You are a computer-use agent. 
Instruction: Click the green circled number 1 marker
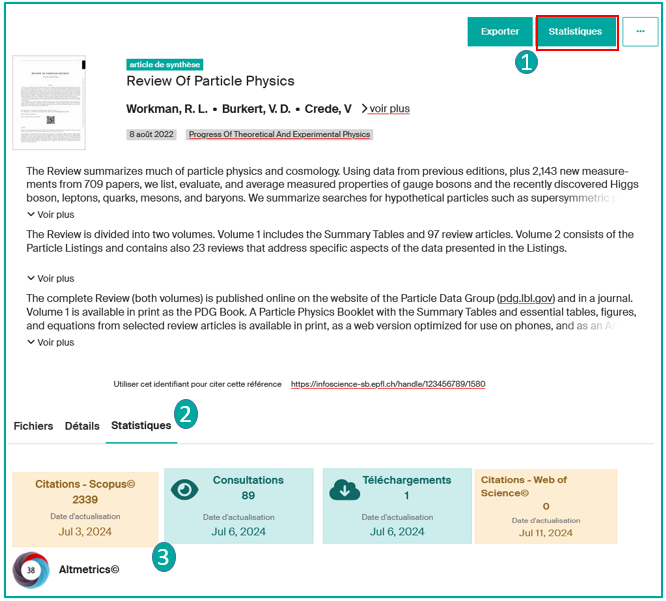click(x=526, y=62)
